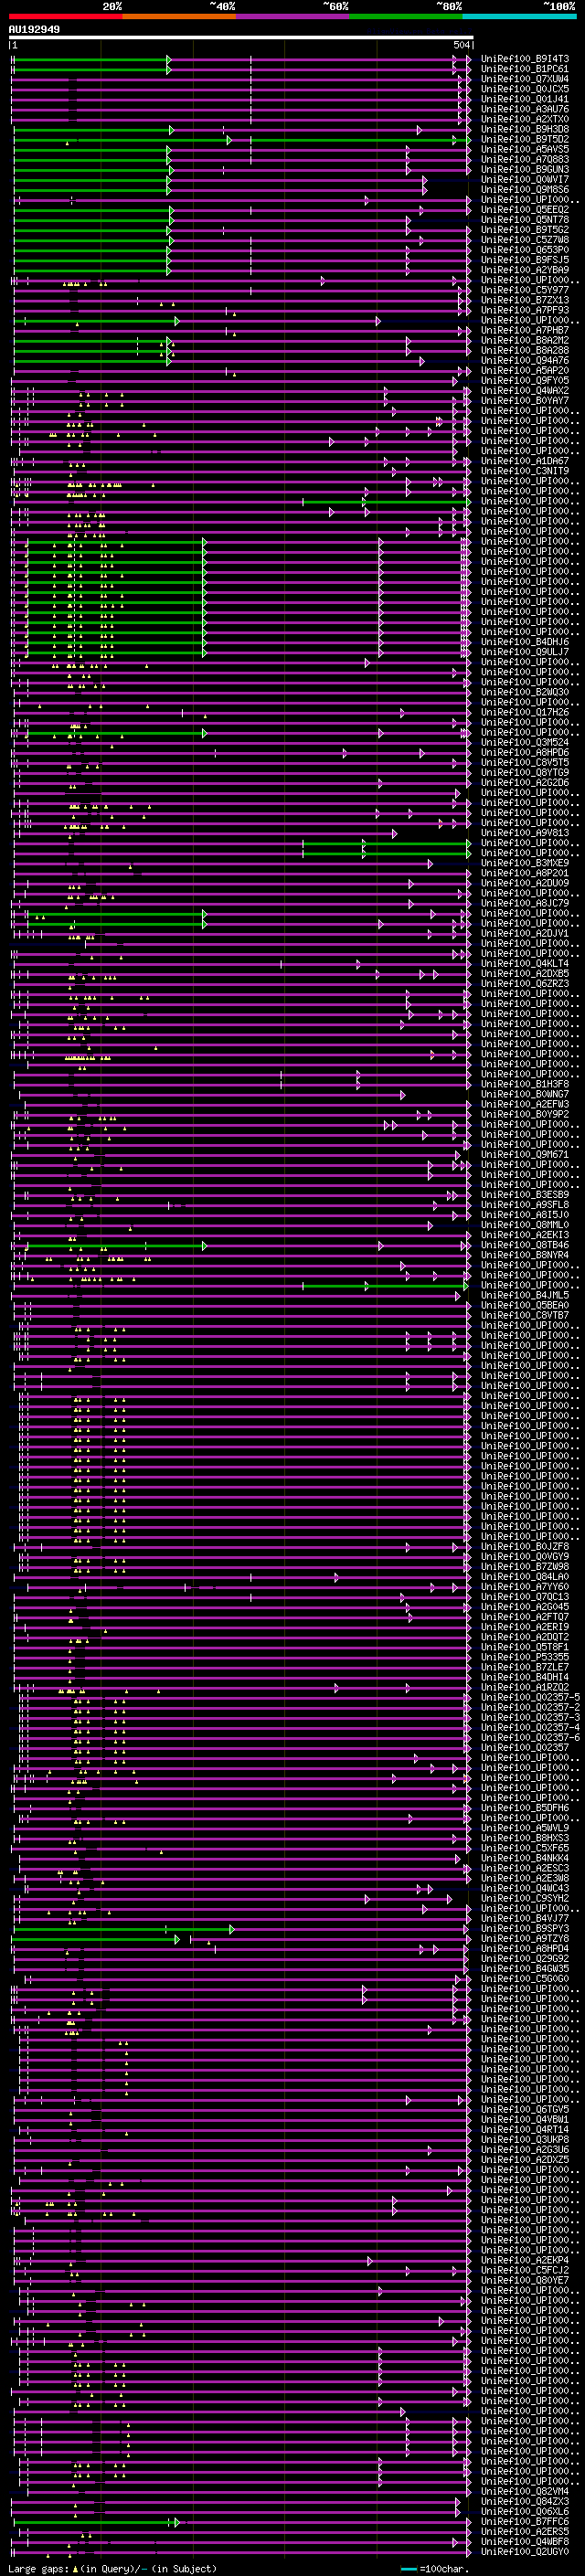Select the UniRef100_Q01J41 label

click(x=525, y=99)
